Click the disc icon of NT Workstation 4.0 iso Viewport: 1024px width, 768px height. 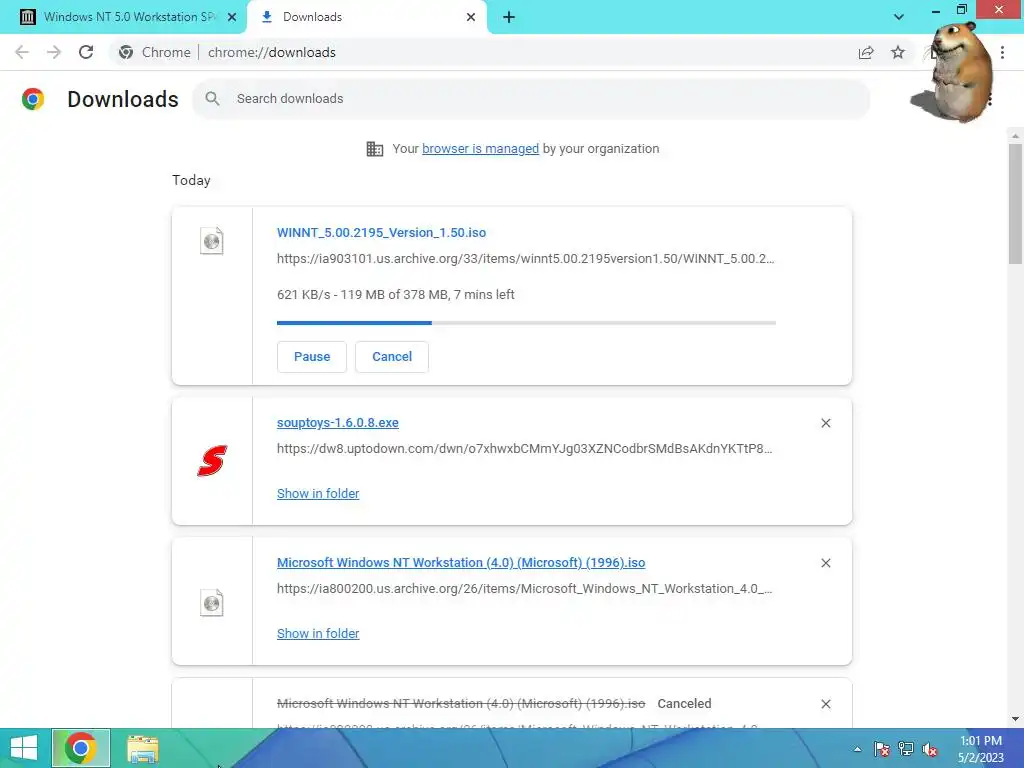[212, 603]
